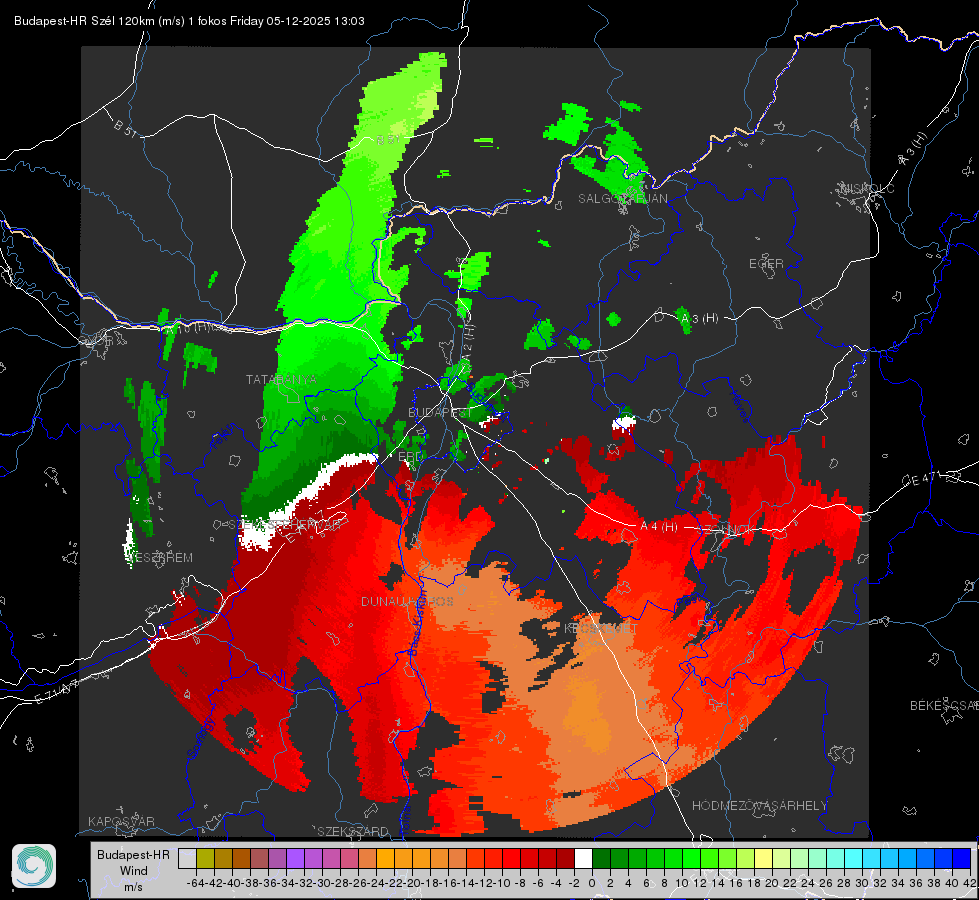The width and height of the screenshot is (979, 900).
Task: Click the SZEKSZÁRD city label
Action: (x=353, y=831)
